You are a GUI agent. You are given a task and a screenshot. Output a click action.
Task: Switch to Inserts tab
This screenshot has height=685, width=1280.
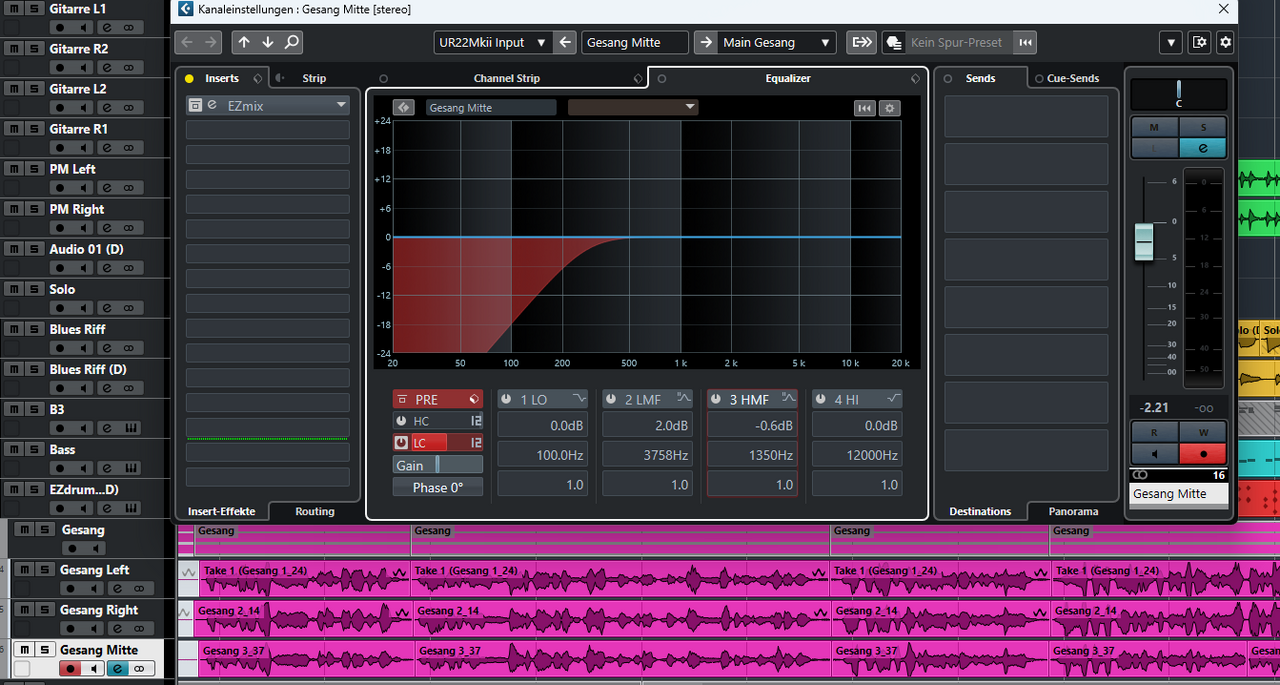221,78
